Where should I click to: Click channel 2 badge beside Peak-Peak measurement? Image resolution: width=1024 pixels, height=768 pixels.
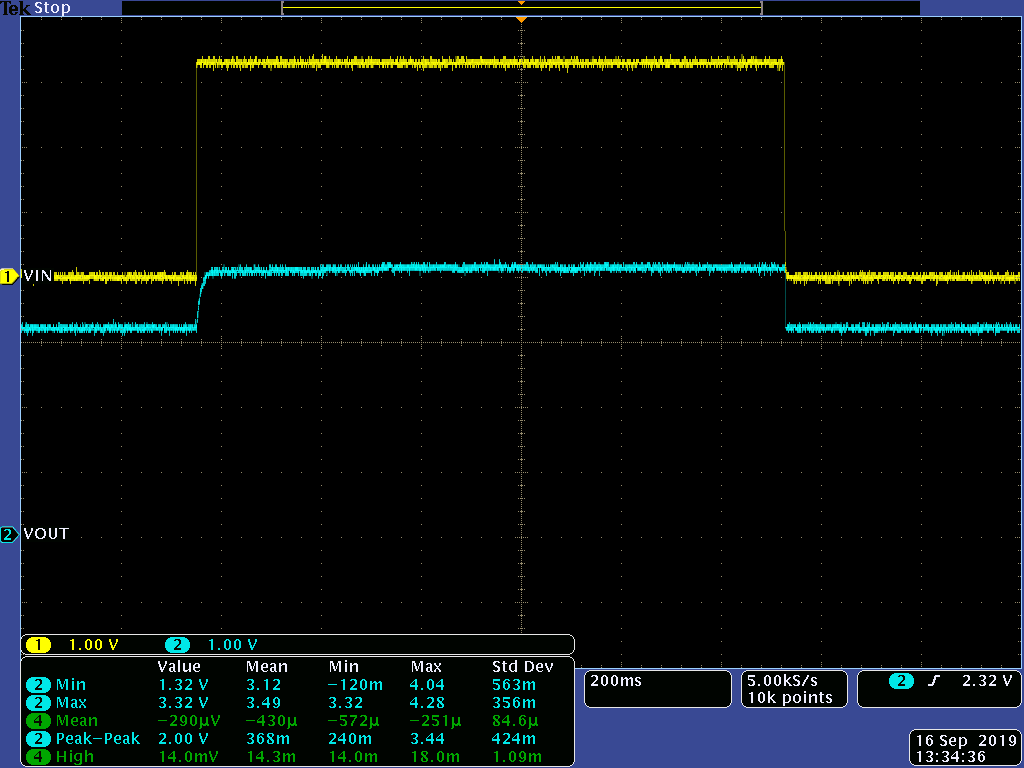(x=39, y=739)
